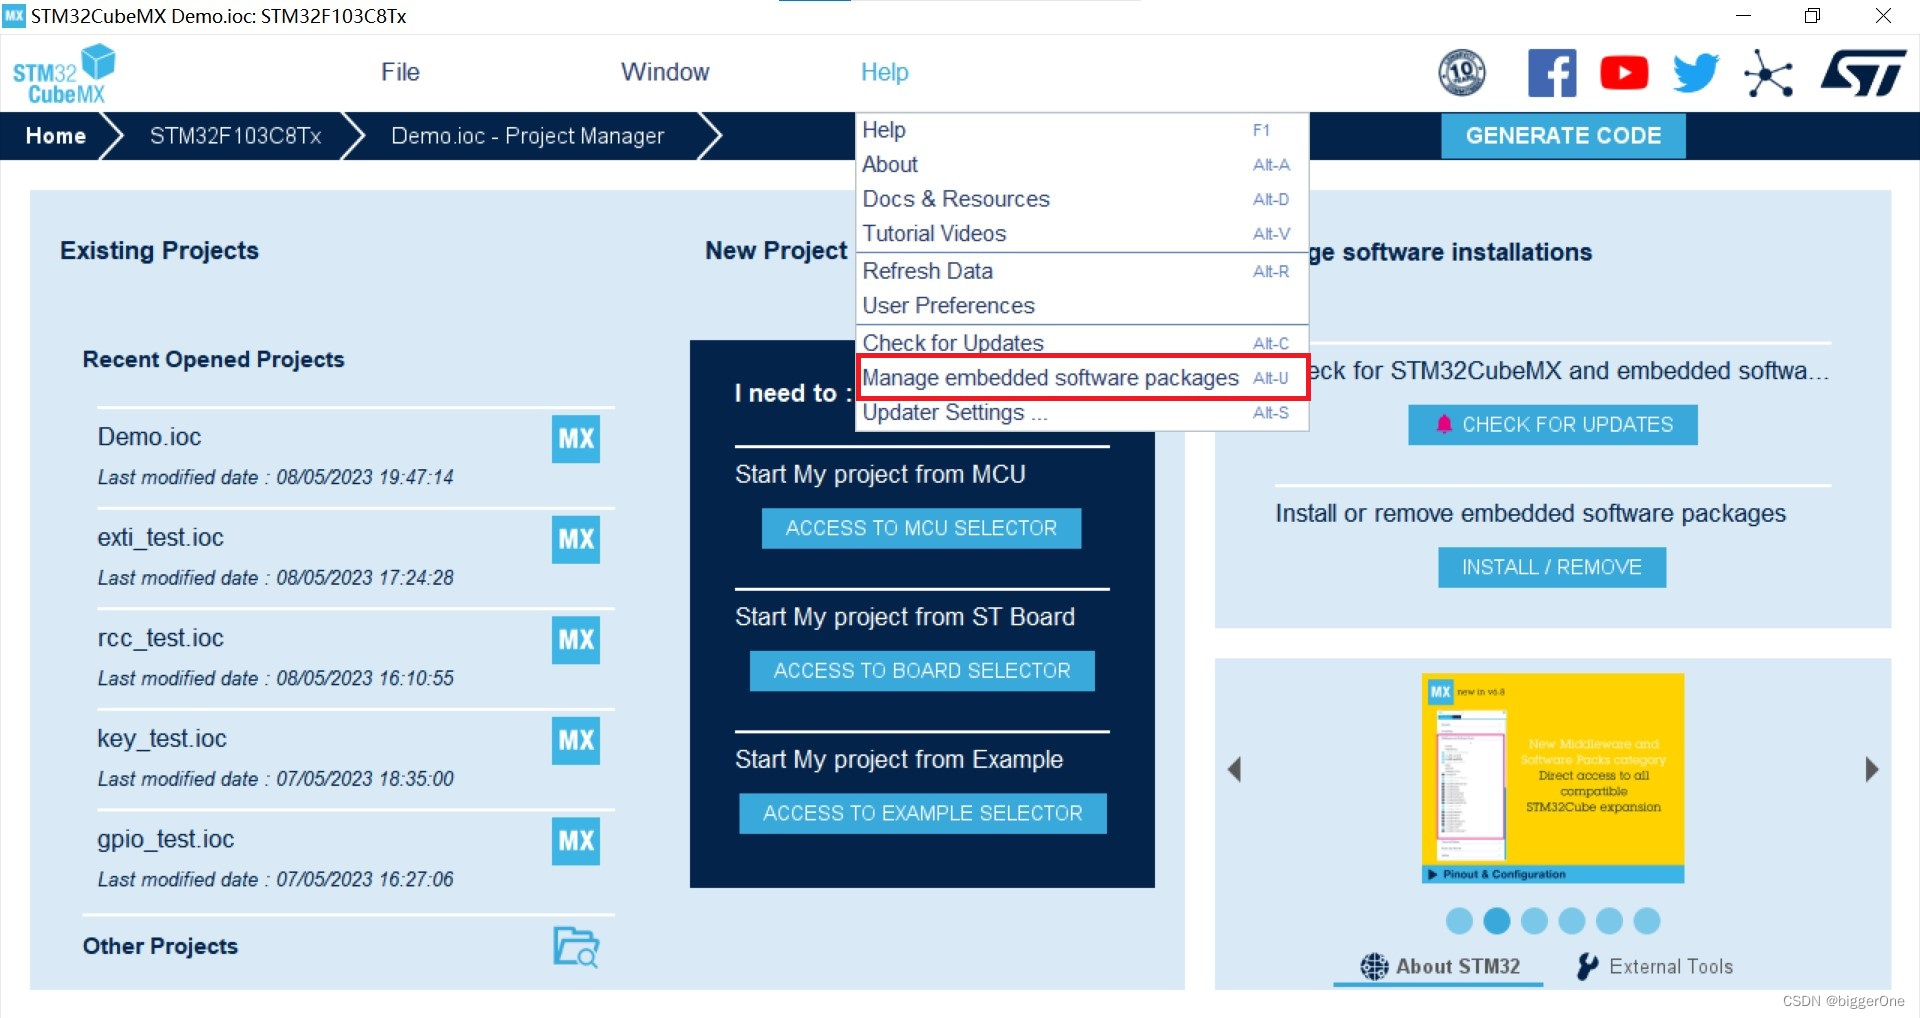The height and width of the screenshot is (1018, 1920).
Task: Select Check for Updates menu item
Action: tap(1082, 343)
